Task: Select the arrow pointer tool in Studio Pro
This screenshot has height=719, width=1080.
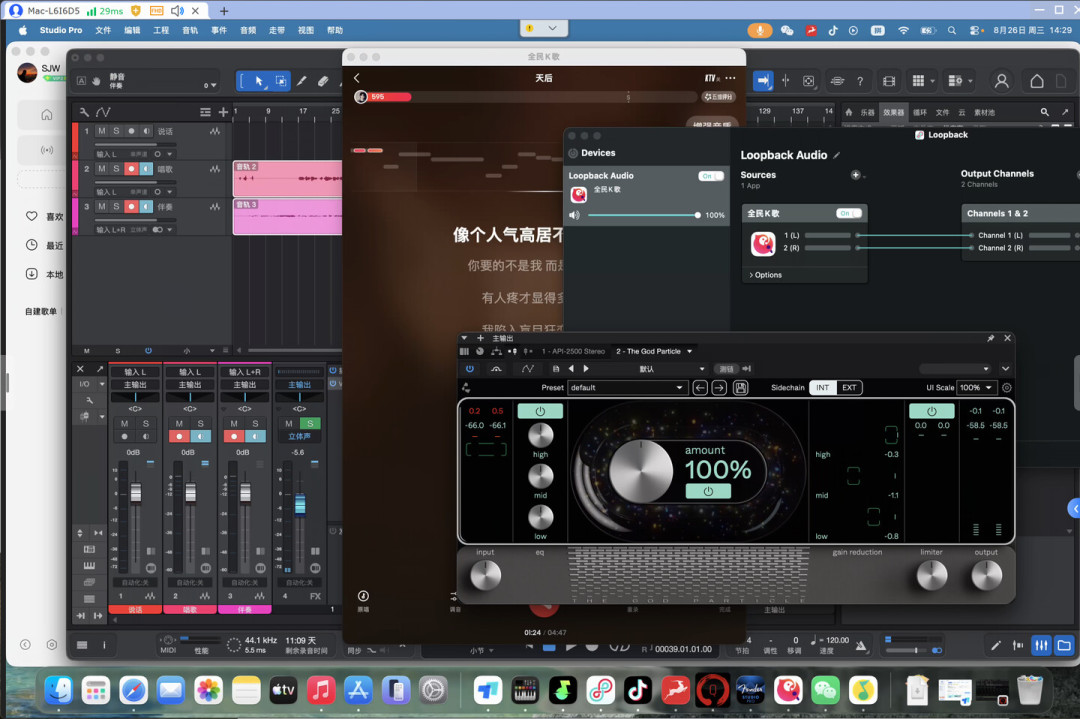Action: pyautogui.click(x=260, y=81)
